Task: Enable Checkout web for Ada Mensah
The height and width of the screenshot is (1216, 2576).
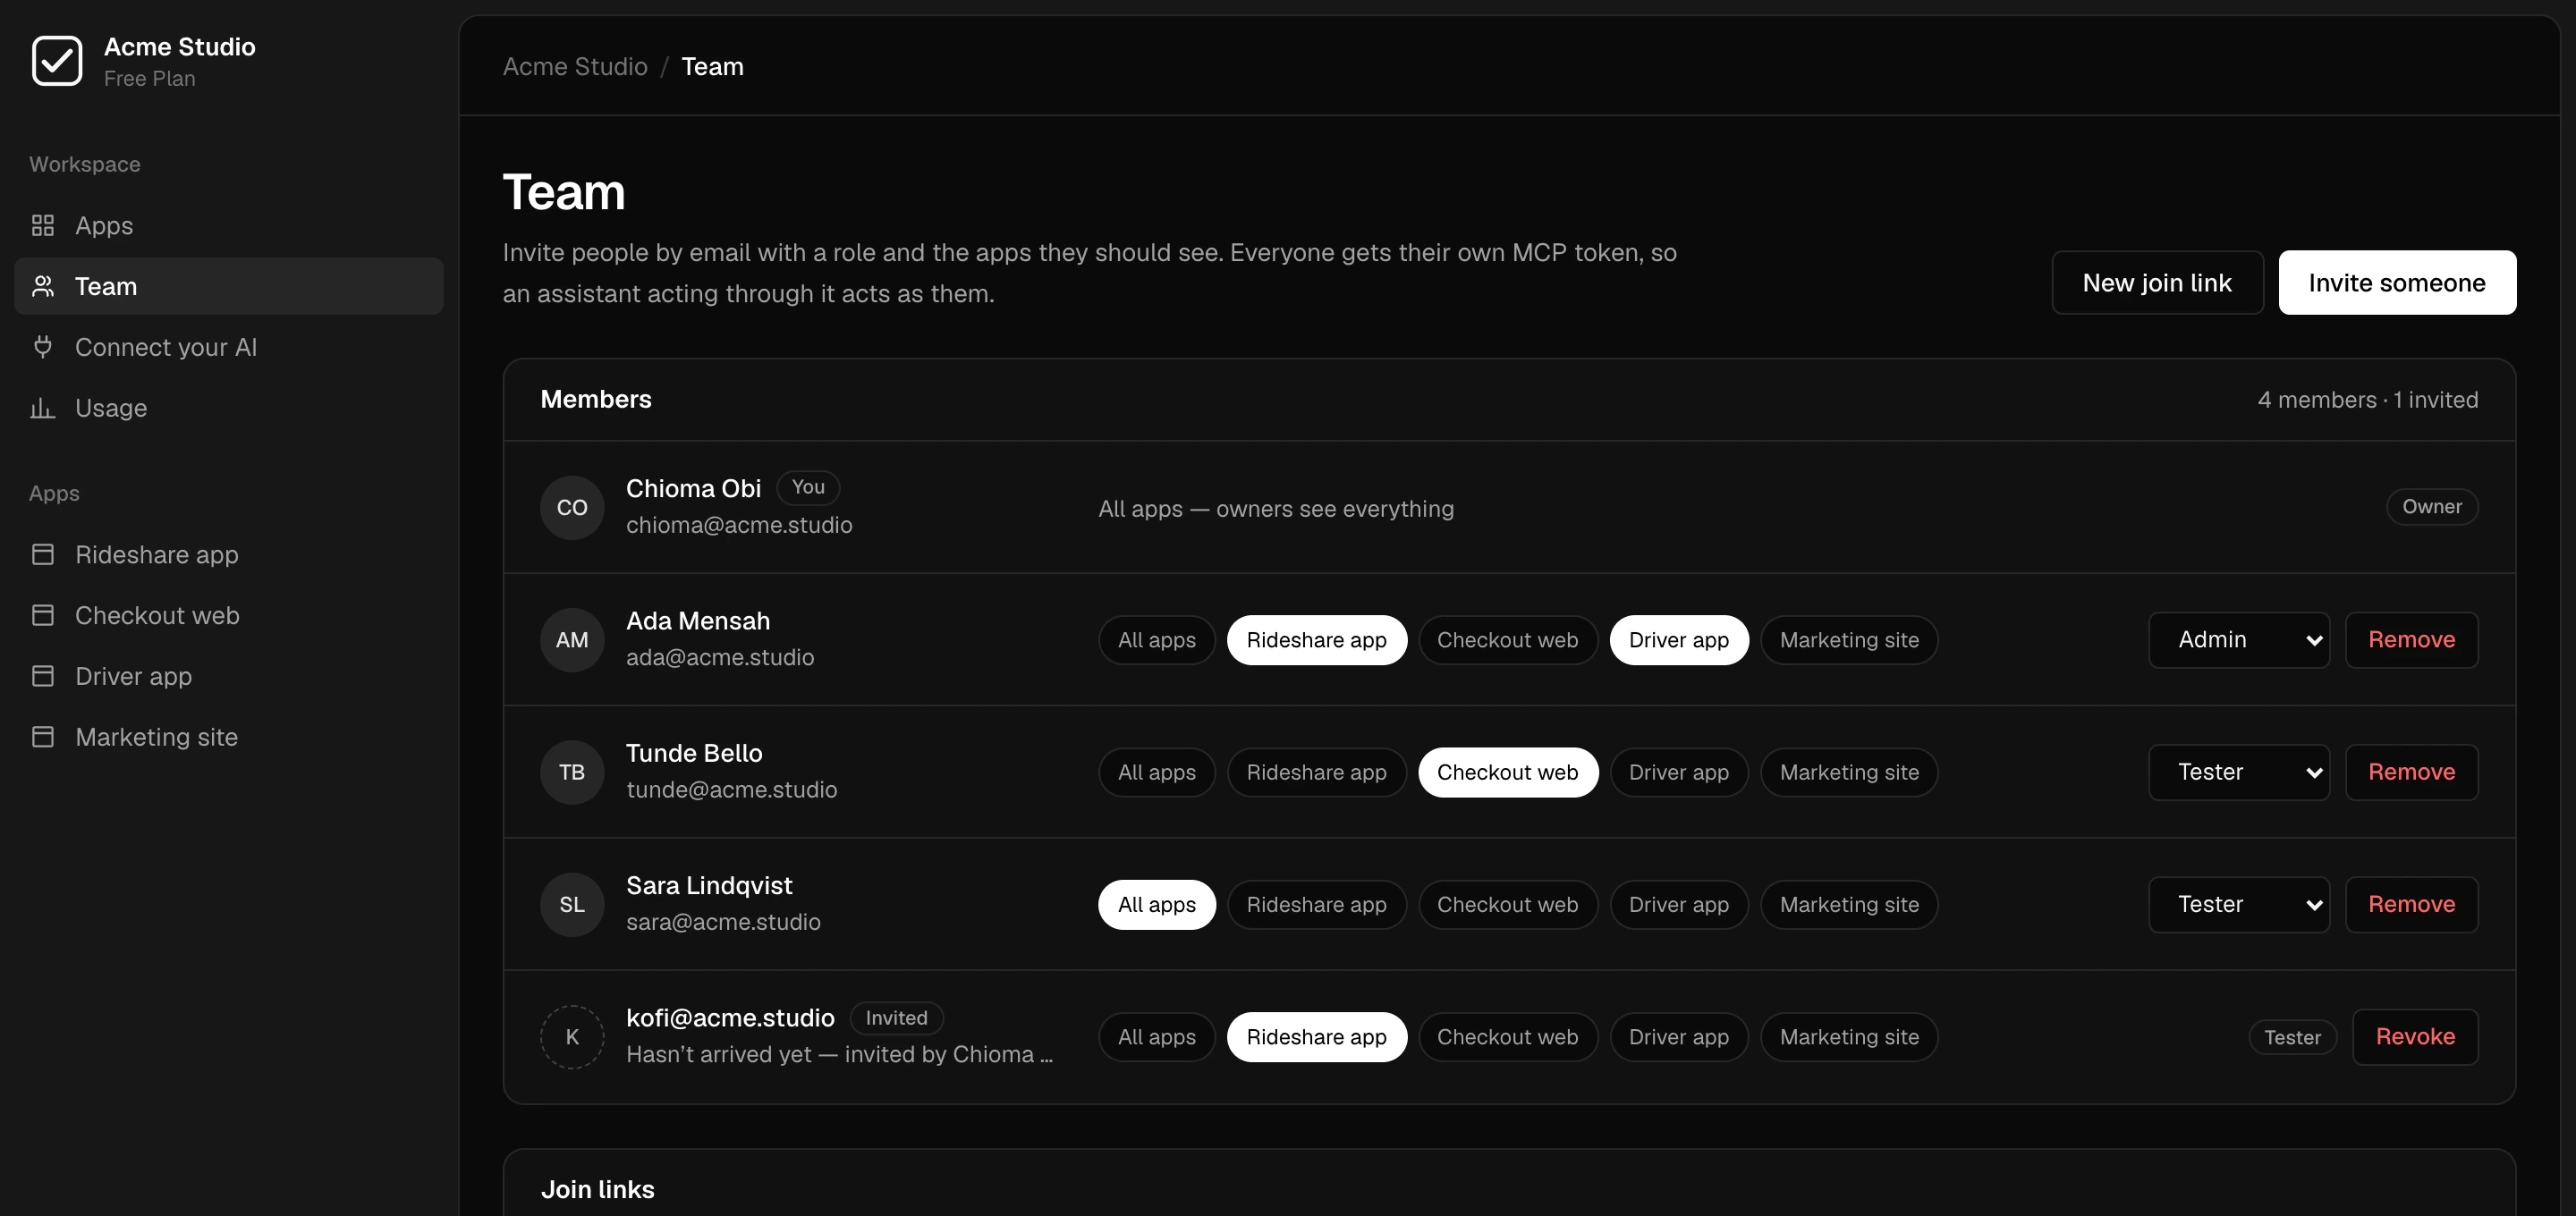Action: click(x=1507, y=640)
